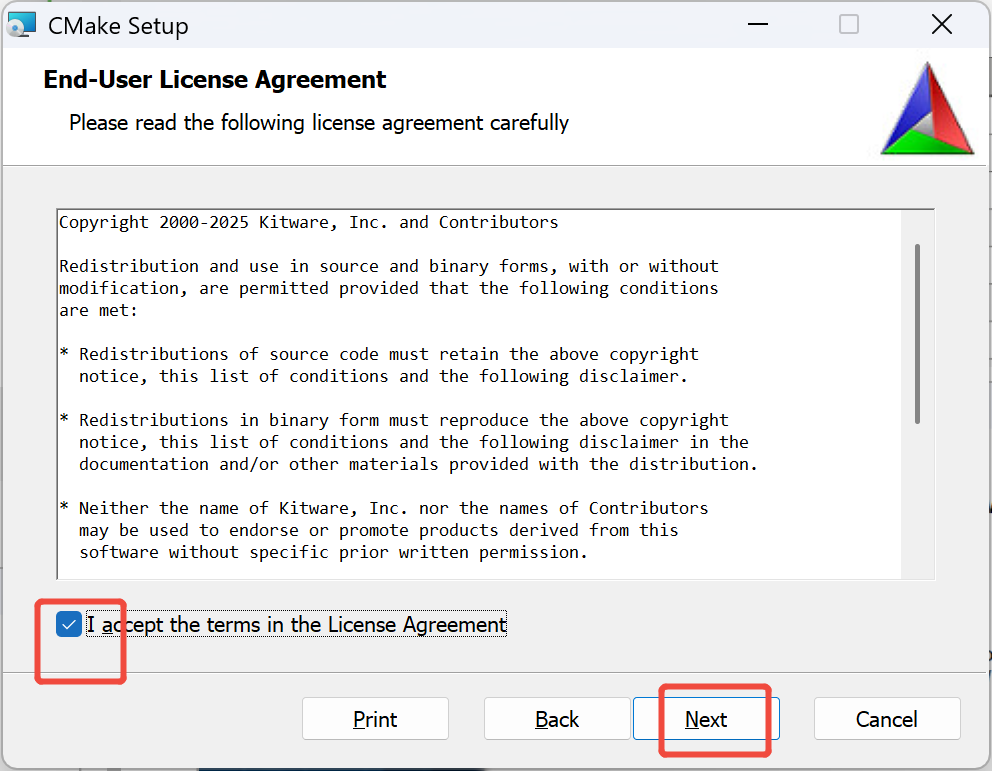Screen dimensions: 992x771
Task: Click the 'are met:' line
Action: [x=98, y=311]
